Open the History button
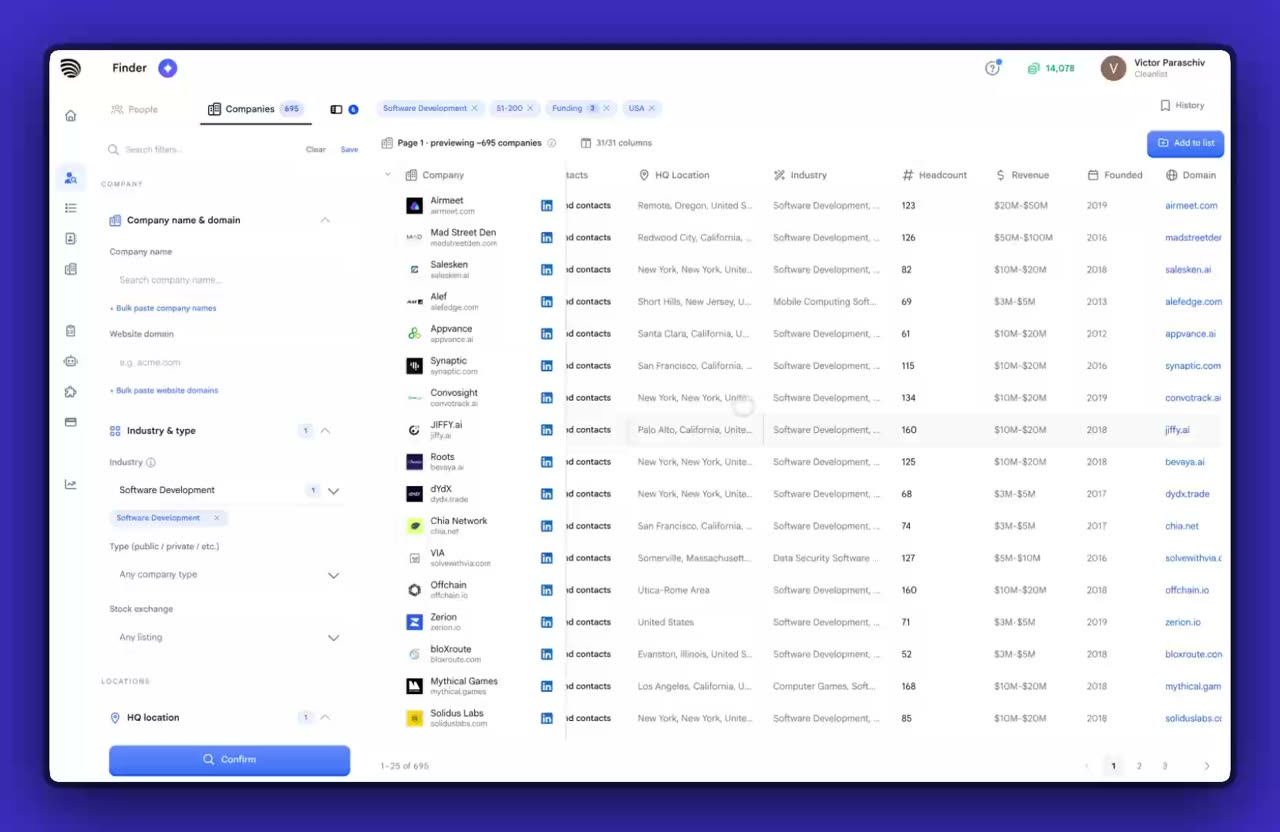Image resolution: width=1280 pixels, height=832 pixels. tap(1182, 105)
